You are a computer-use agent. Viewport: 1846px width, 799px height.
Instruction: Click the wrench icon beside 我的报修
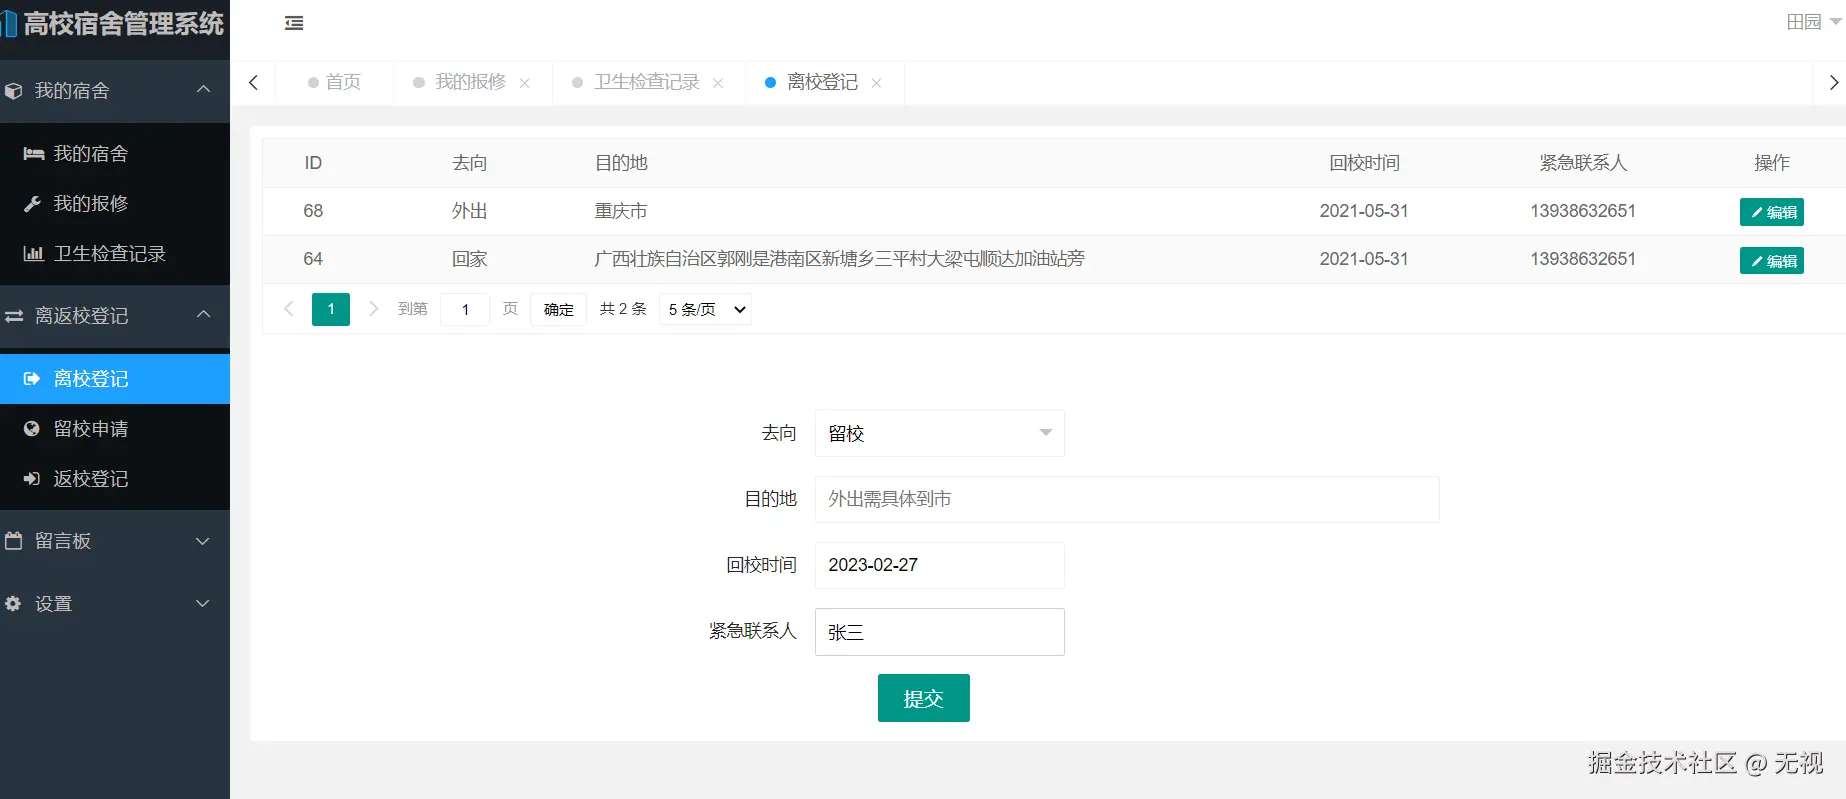(x=33, y=204)
